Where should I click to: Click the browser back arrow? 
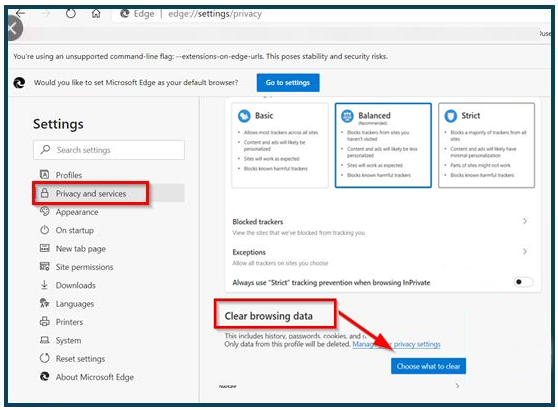20,13
